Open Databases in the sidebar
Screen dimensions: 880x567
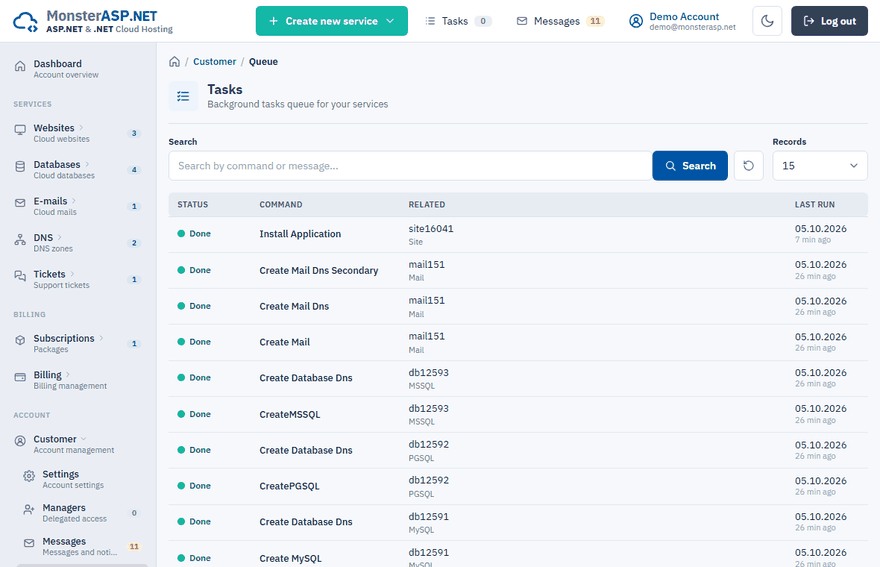pos(77,170)
